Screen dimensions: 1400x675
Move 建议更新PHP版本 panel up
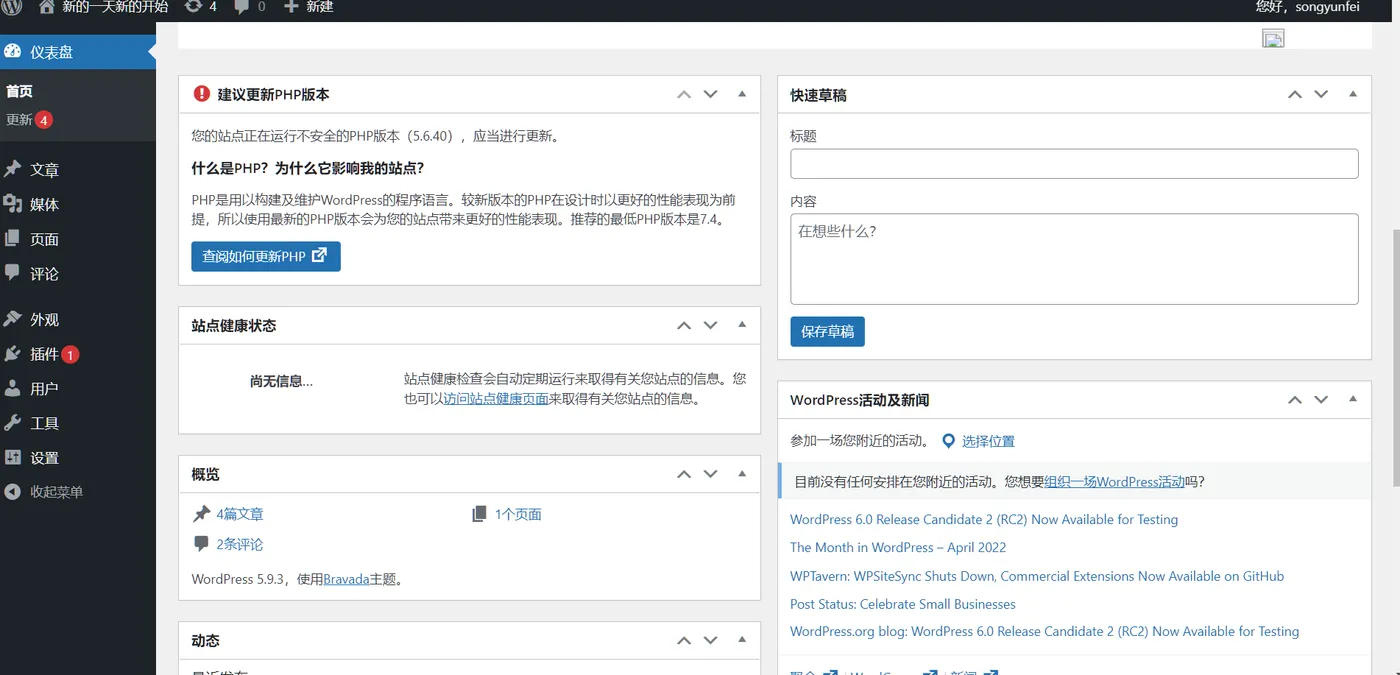[684, 94]
